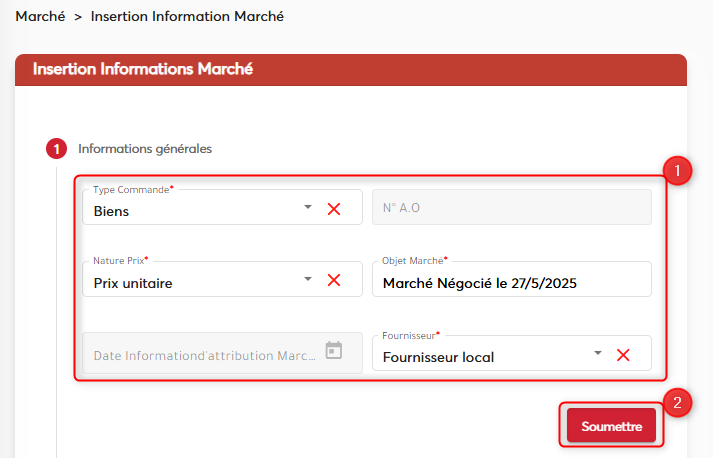Expand the Nature Prix dropdown arrow
The image size is (713, 458).
tap(308, 280)
